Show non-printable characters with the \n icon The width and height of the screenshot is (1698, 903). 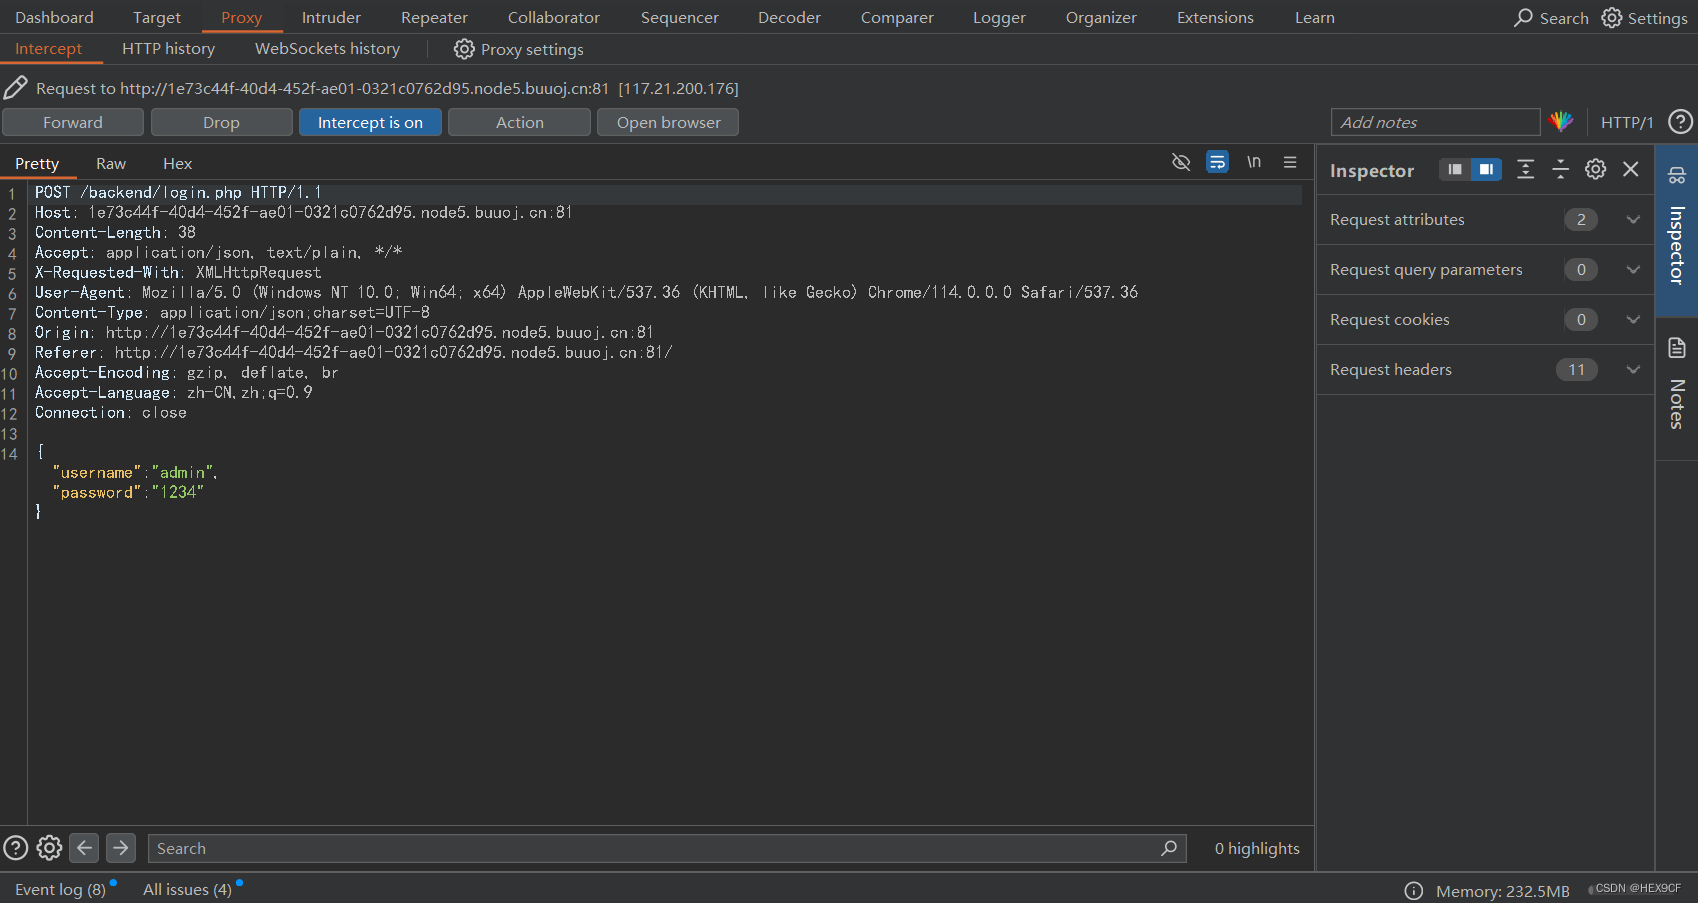[1254, 161]
